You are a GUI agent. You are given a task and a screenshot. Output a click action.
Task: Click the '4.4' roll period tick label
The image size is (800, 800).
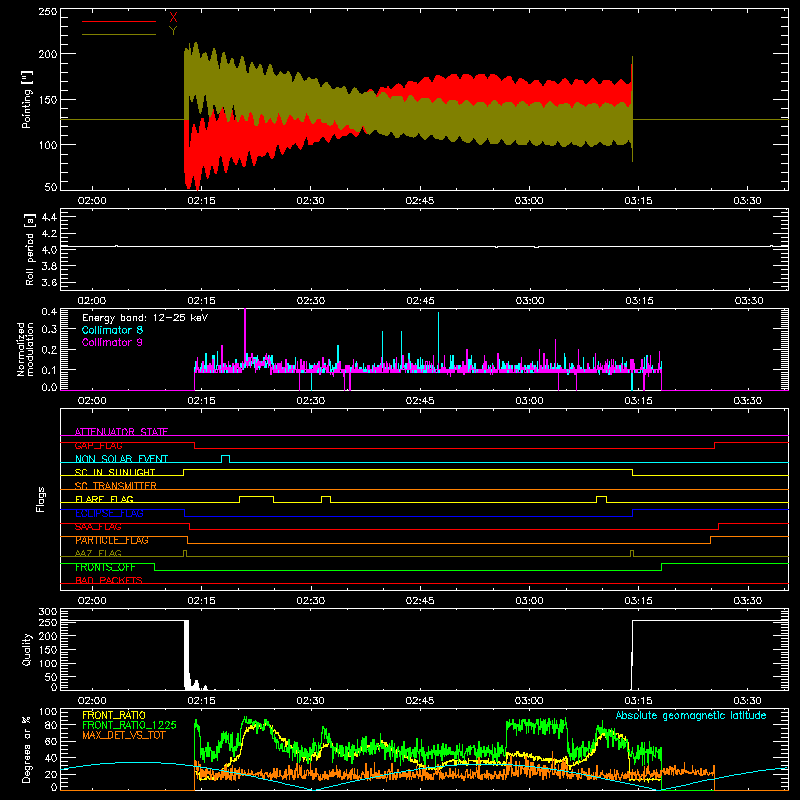point(49,218)
